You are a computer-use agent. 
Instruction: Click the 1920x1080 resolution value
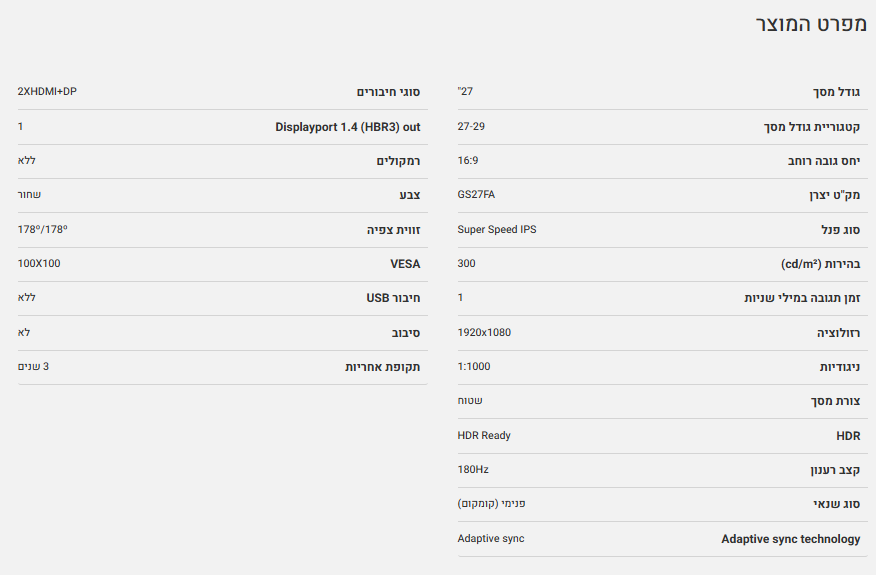click(x=484, y=332)
